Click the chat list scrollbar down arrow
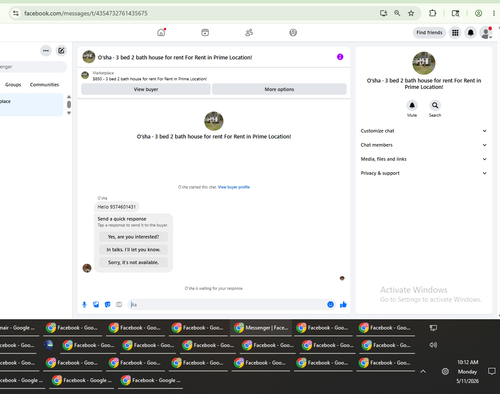 point(69,113)
